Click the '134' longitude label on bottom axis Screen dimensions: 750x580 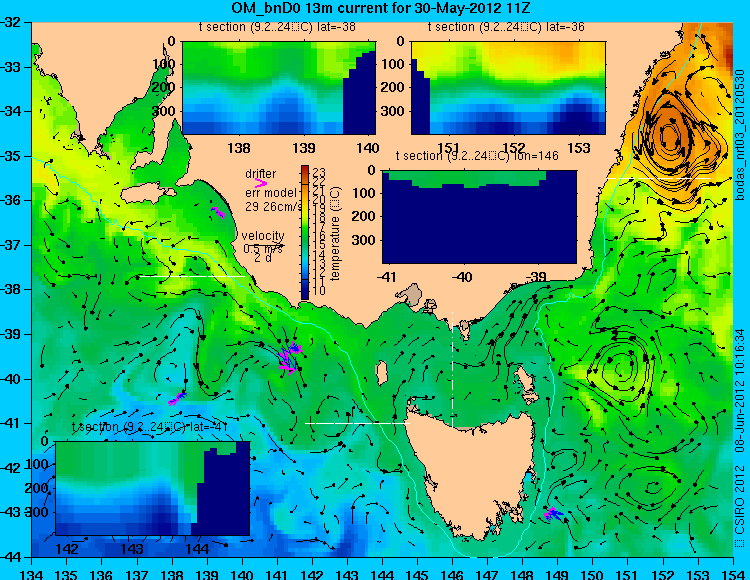pos(32,574)
